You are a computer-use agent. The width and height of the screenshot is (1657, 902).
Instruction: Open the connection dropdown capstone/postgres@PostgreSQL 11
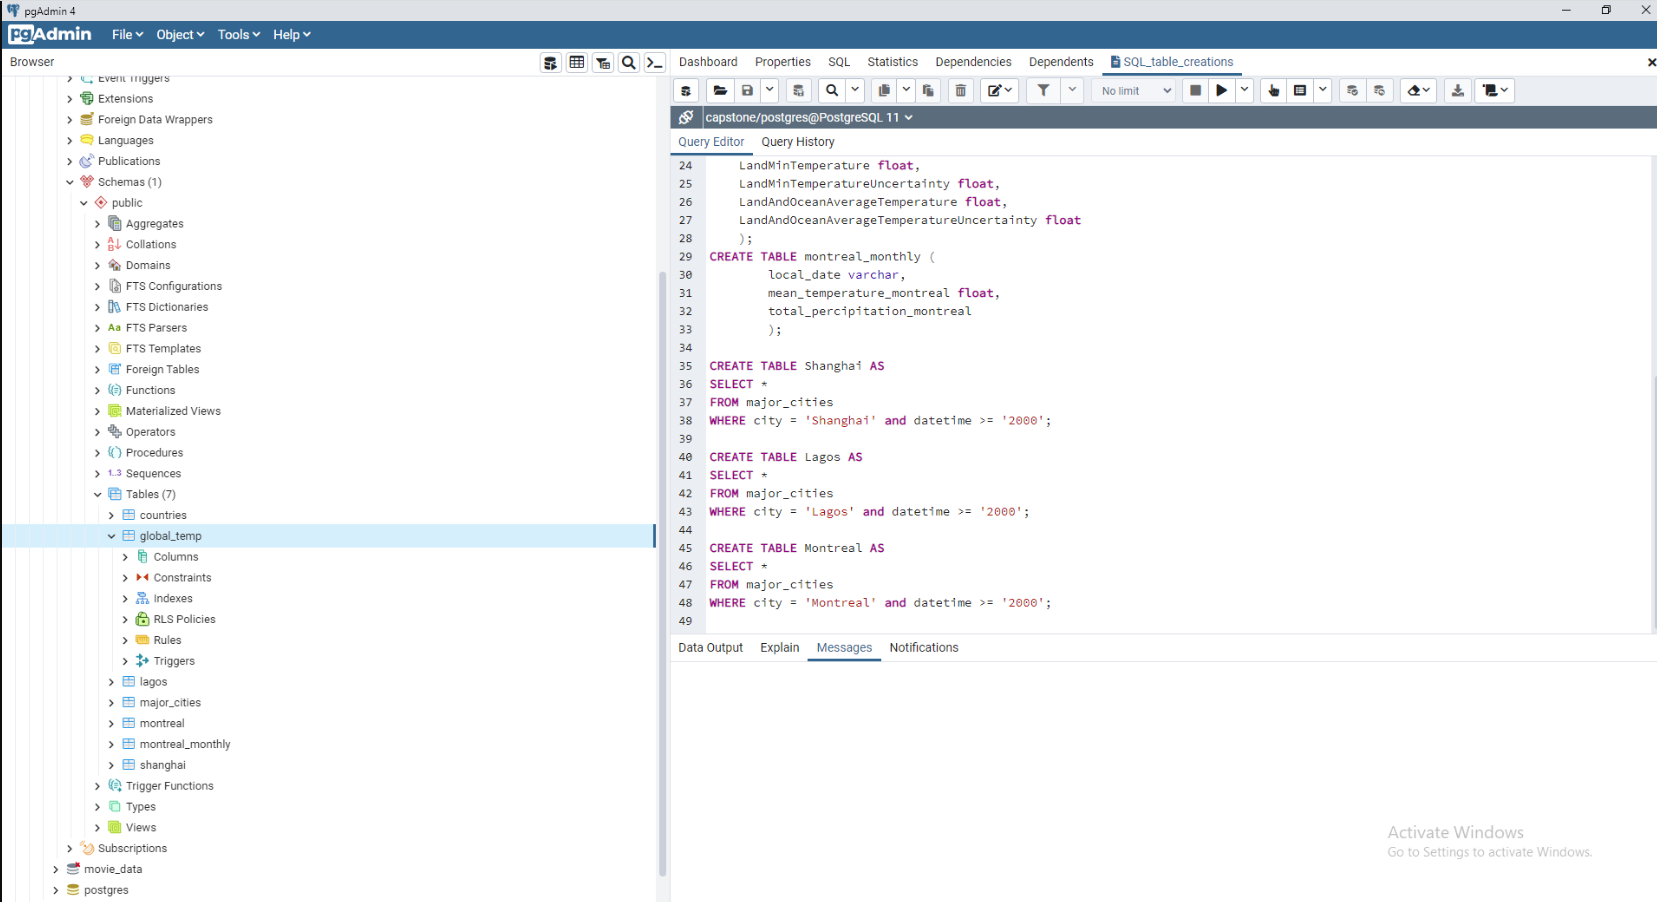pyautogui.click(x=808, y=118)
